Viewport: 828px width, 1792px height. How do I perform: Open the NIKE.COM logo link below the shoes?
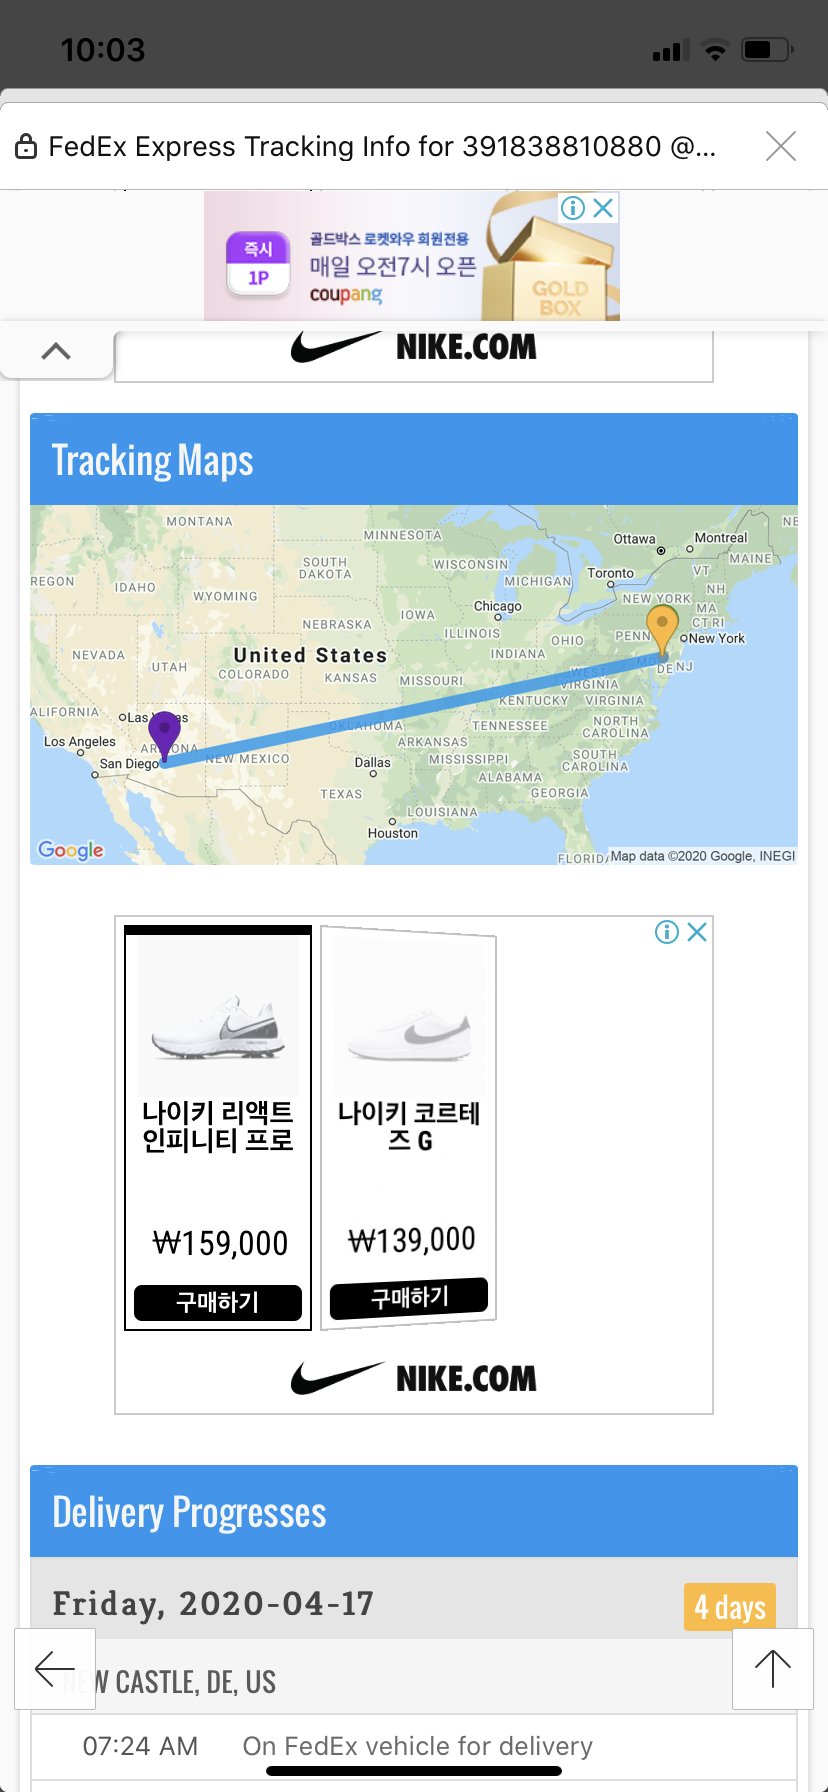(x=414, y=1378)
